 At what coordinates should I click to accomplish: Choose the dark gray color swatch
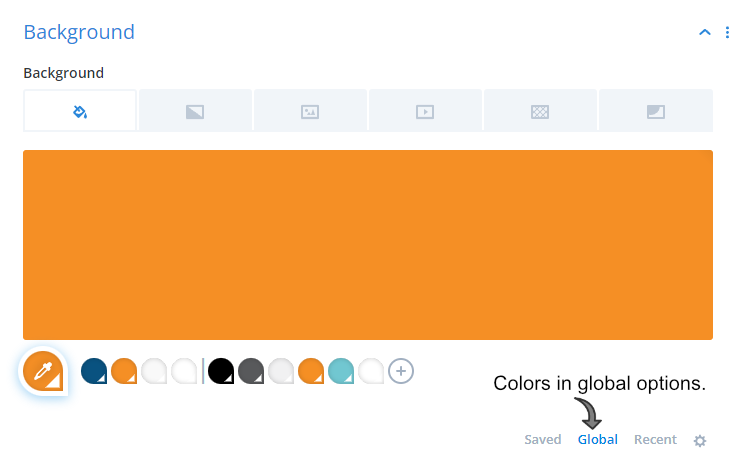click(251, 371)
